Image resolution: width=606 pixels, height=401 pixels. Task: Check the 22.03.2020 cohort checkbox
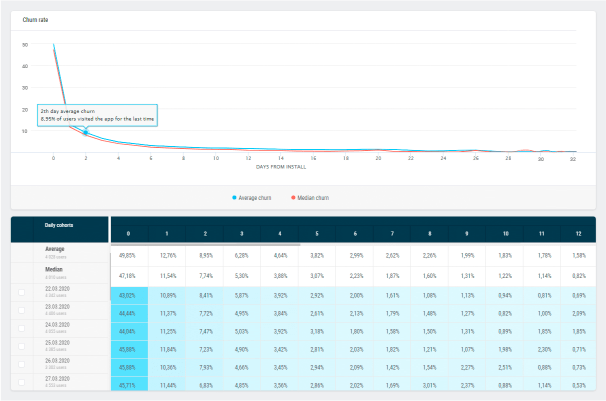[21, 297]
